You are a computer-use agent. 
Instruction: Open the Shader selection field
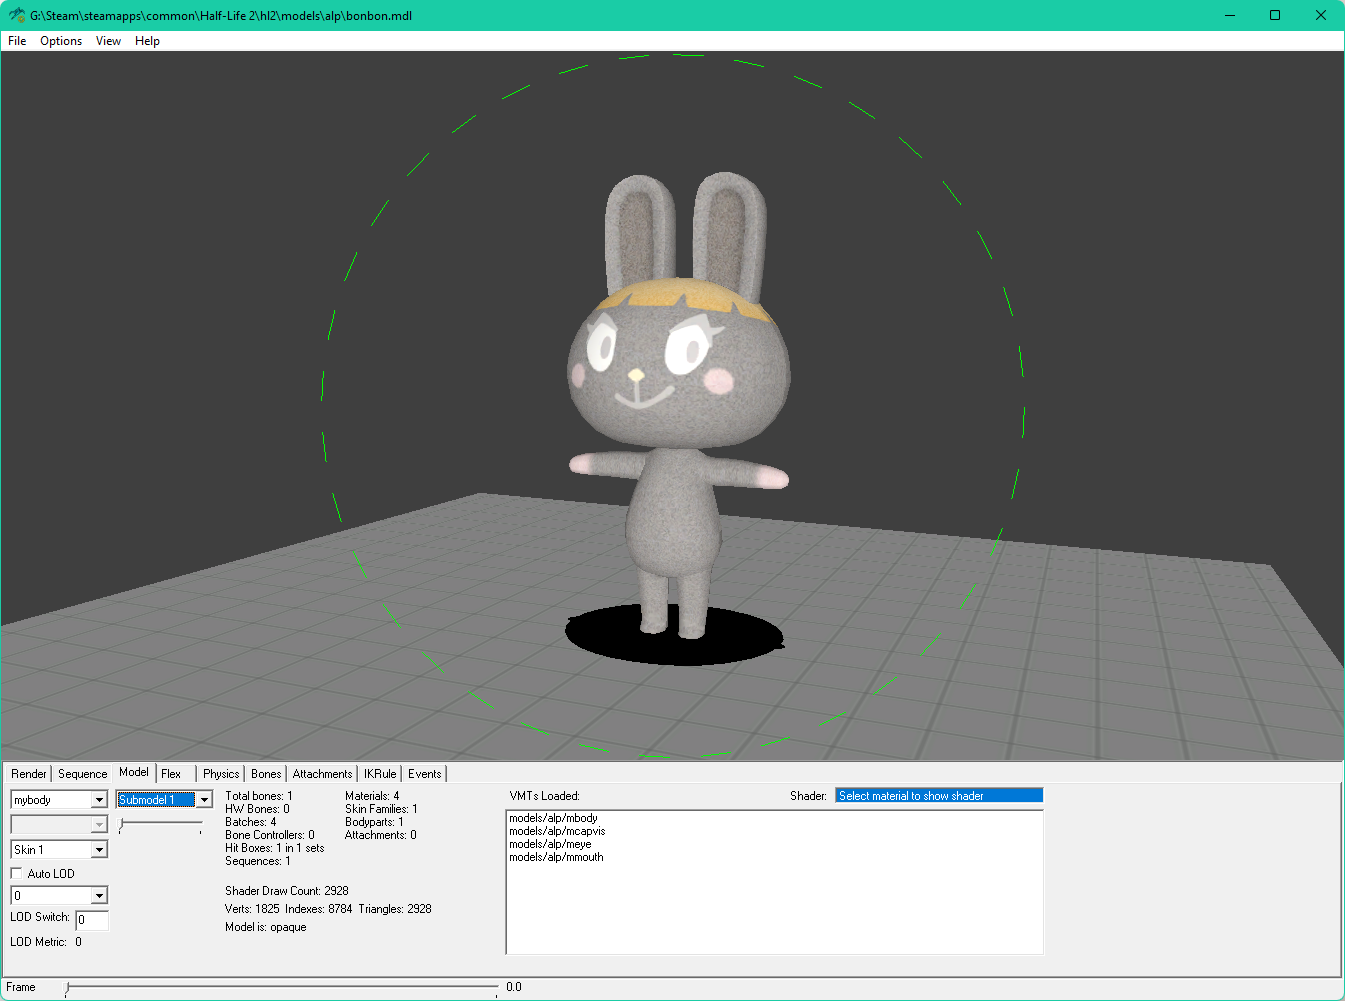click(939, 796)
